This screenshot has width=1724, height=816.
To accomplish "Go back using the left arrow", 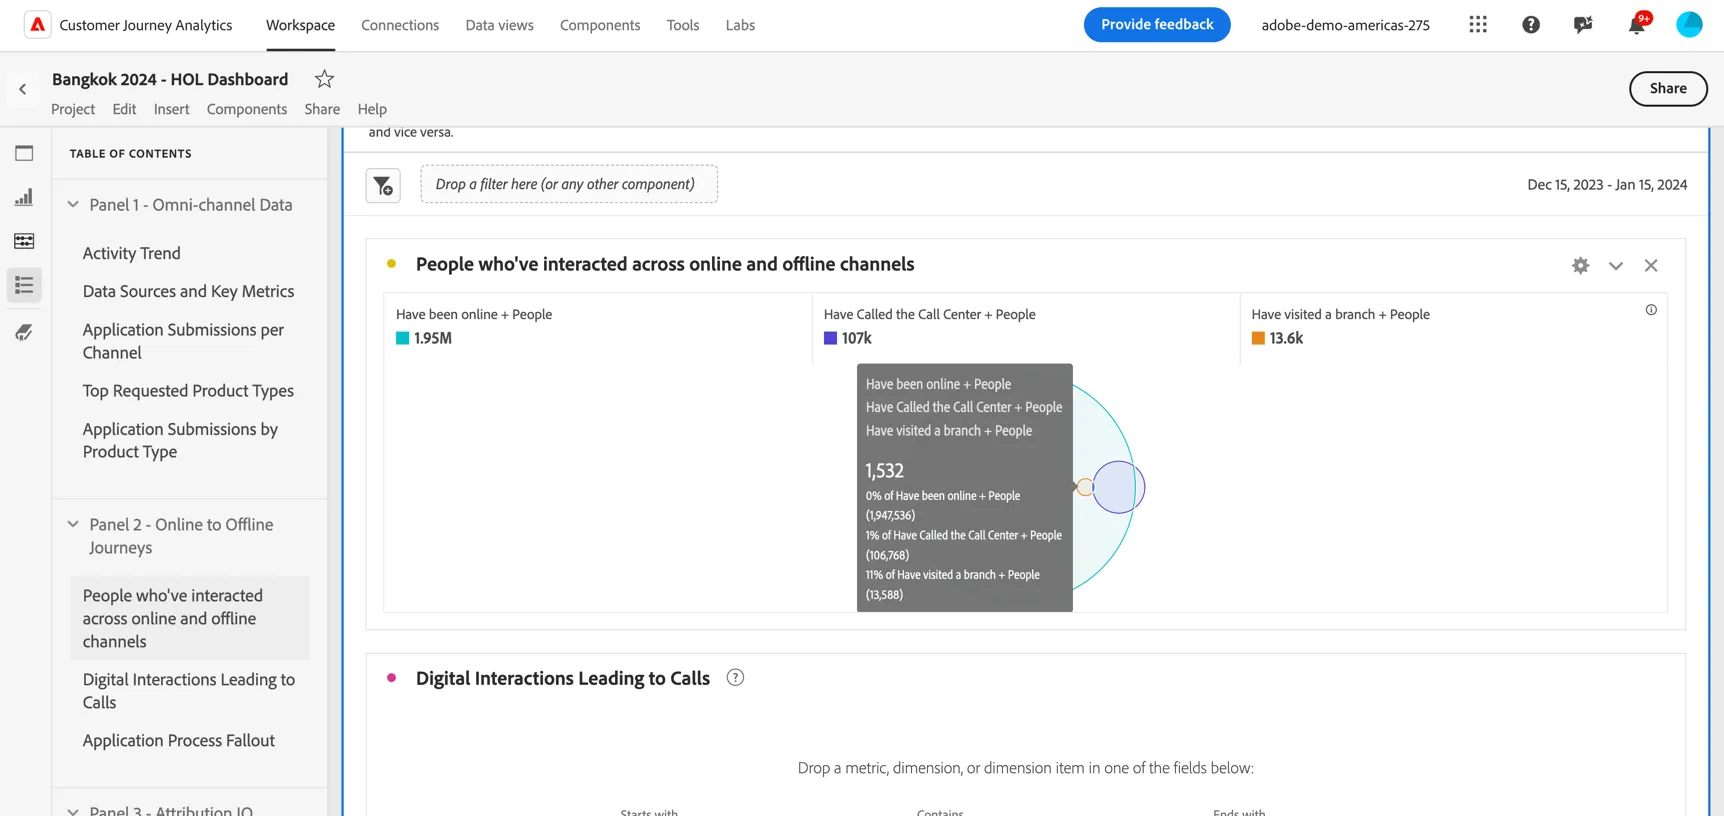I will click(x=23, y=89).
